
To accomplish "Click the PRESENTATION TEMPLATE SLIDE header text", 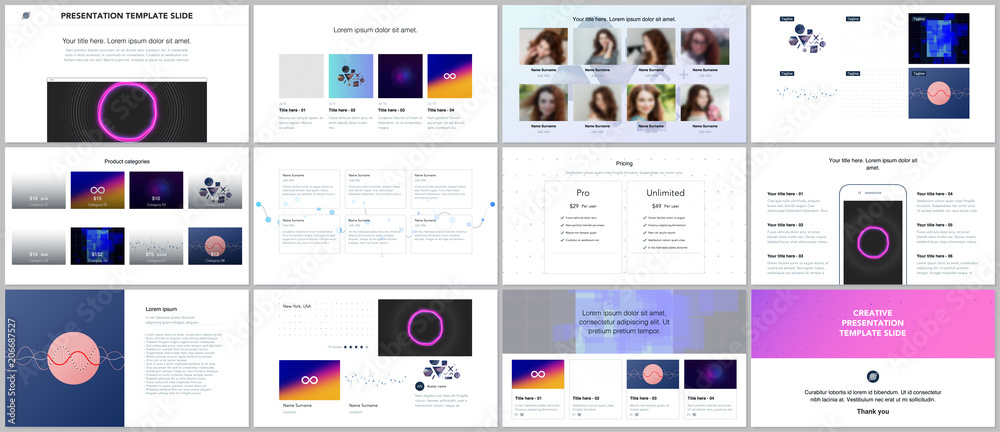I will point(127,16).
